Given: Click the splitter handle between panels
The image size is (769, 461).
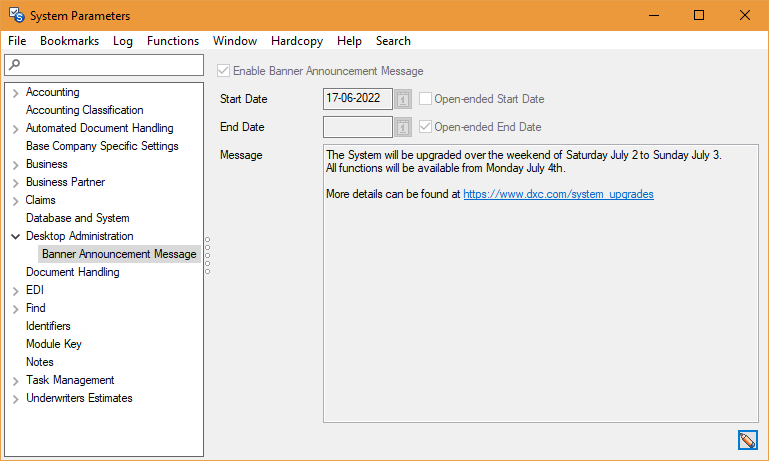Looking at the screenshot, I should [x=207, y=255].
